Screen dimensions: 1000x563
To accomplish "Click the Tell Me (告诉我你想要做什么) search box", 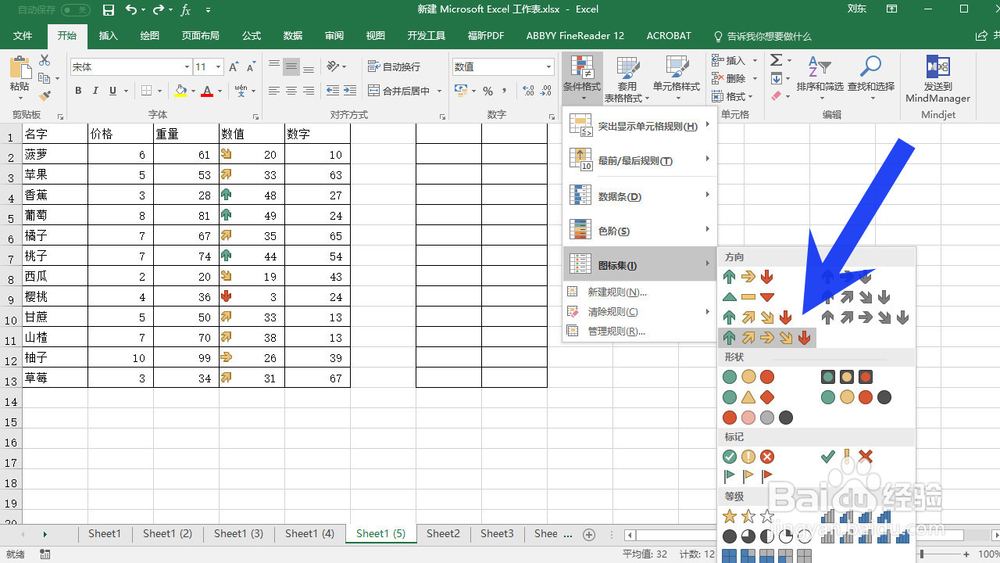I will click(762, 36).
